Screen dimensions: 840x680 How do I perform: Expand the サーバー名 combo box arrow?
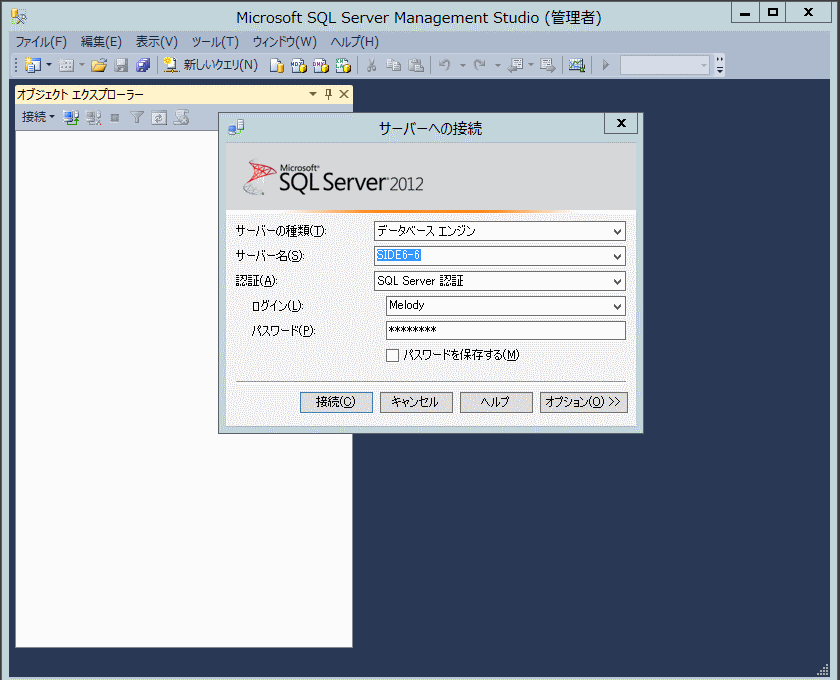click(617, 257)
